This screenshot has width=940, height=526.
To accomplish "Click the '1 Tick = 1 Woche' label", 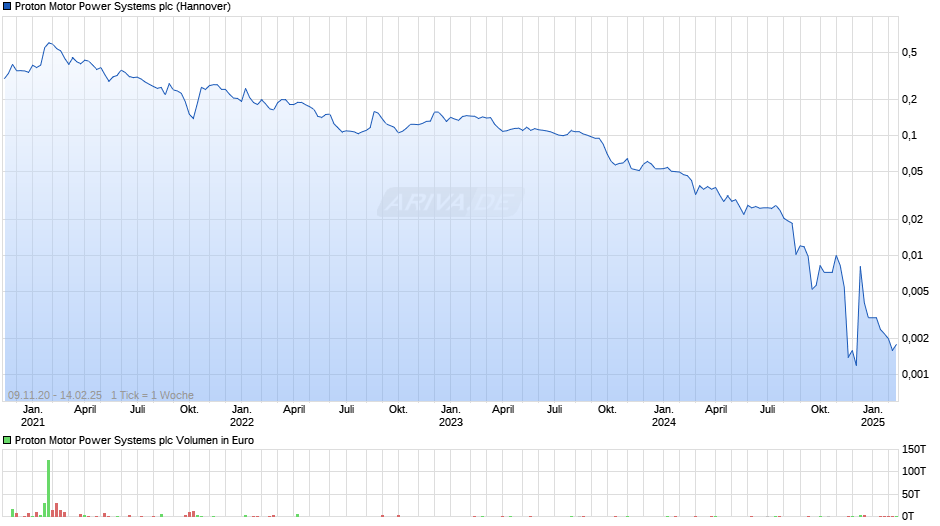I will 152,395.
